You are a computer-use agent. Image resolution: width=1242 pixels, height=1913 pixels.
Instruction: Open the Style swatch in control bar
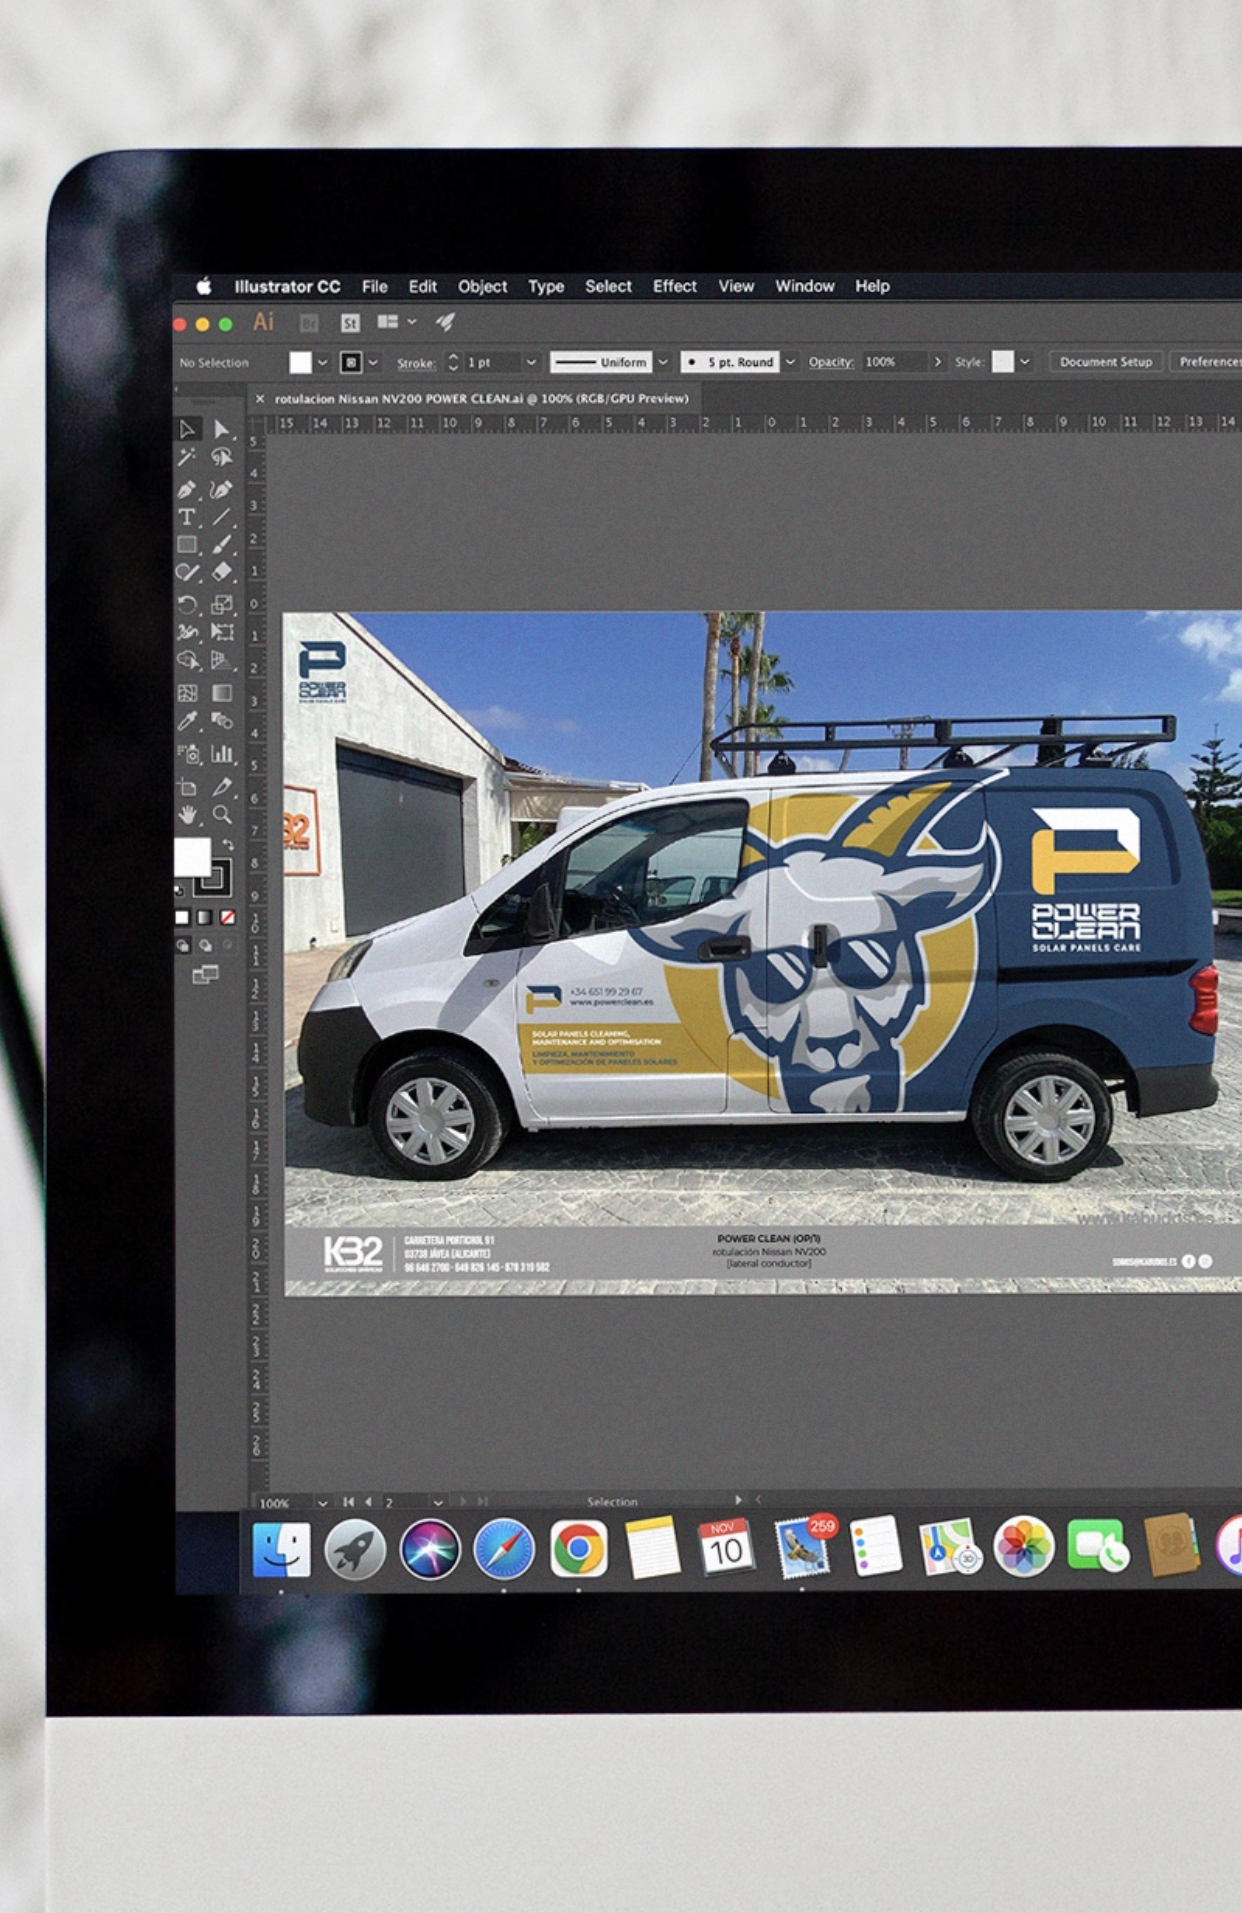pyautogui.click(x=1003, y=362)
